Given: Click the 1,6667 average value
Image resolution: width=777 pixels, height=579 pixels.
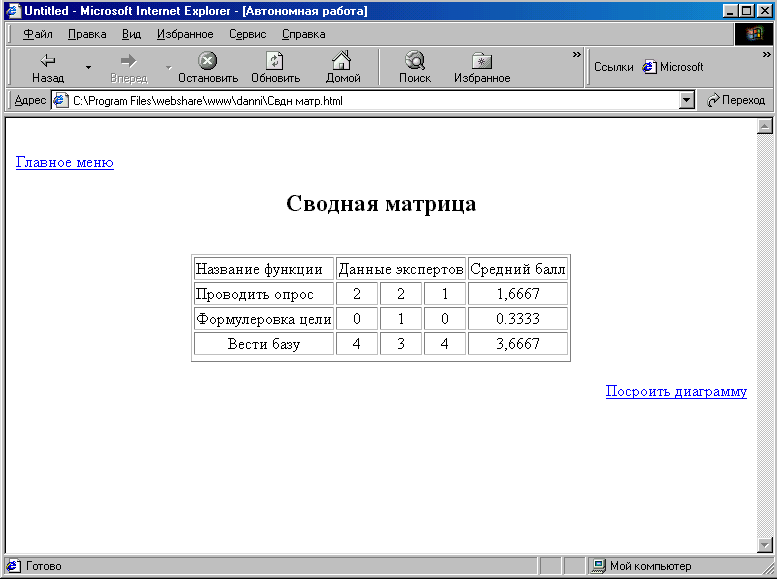Looking at the screenshot, I should click(518, 294).
